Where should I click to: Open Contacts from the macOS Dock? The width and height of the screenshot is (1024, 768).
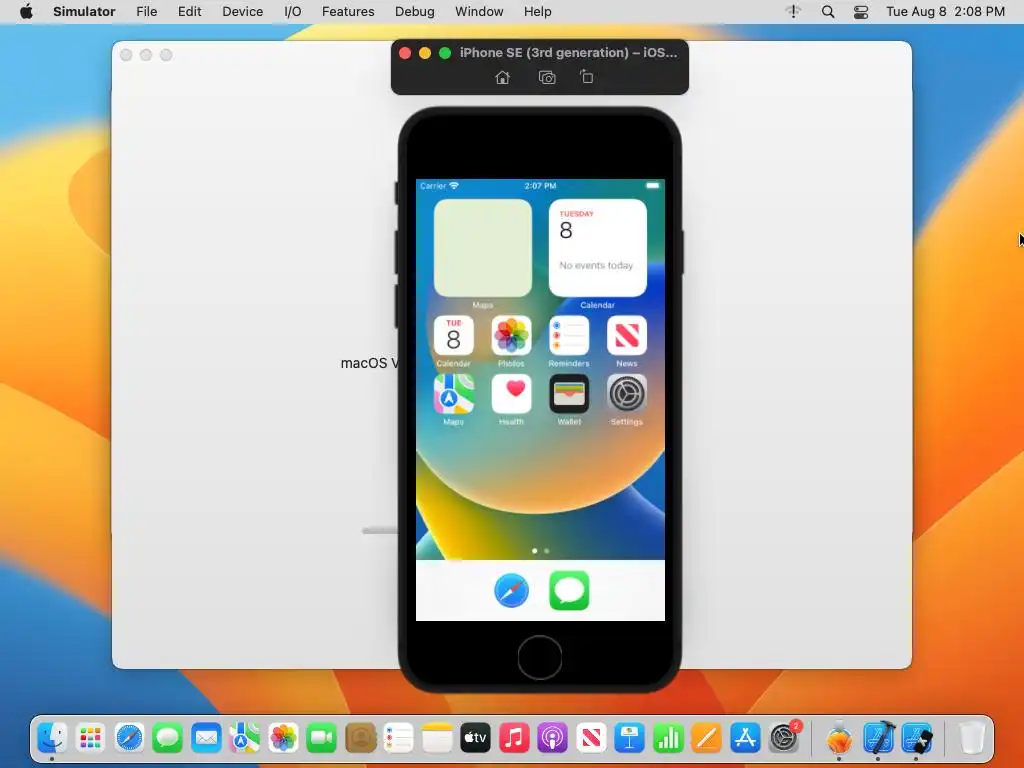(x=360, y=739)
